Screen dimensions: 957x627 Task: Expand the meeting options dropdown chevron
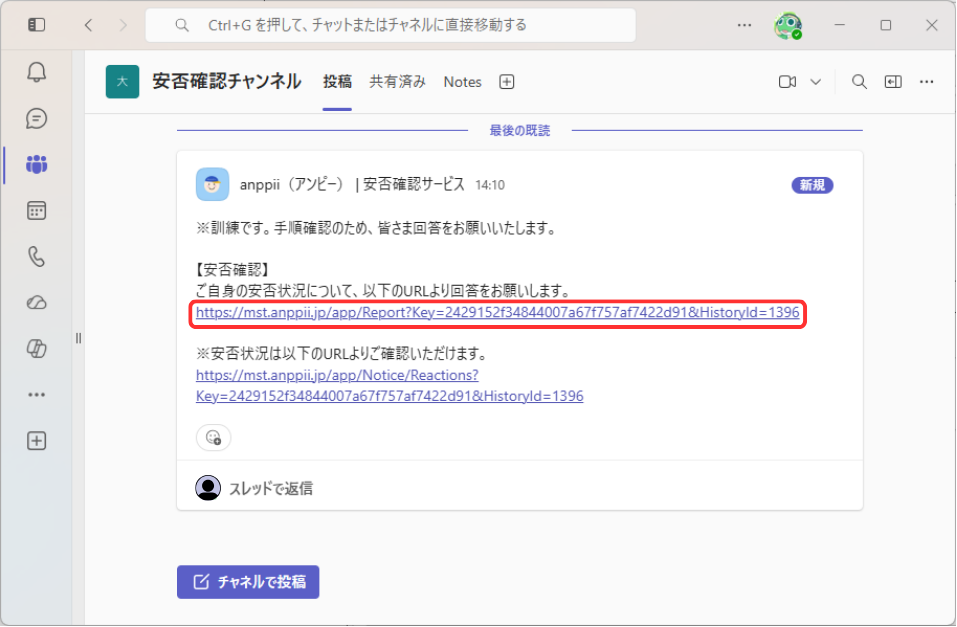[815, 82]
